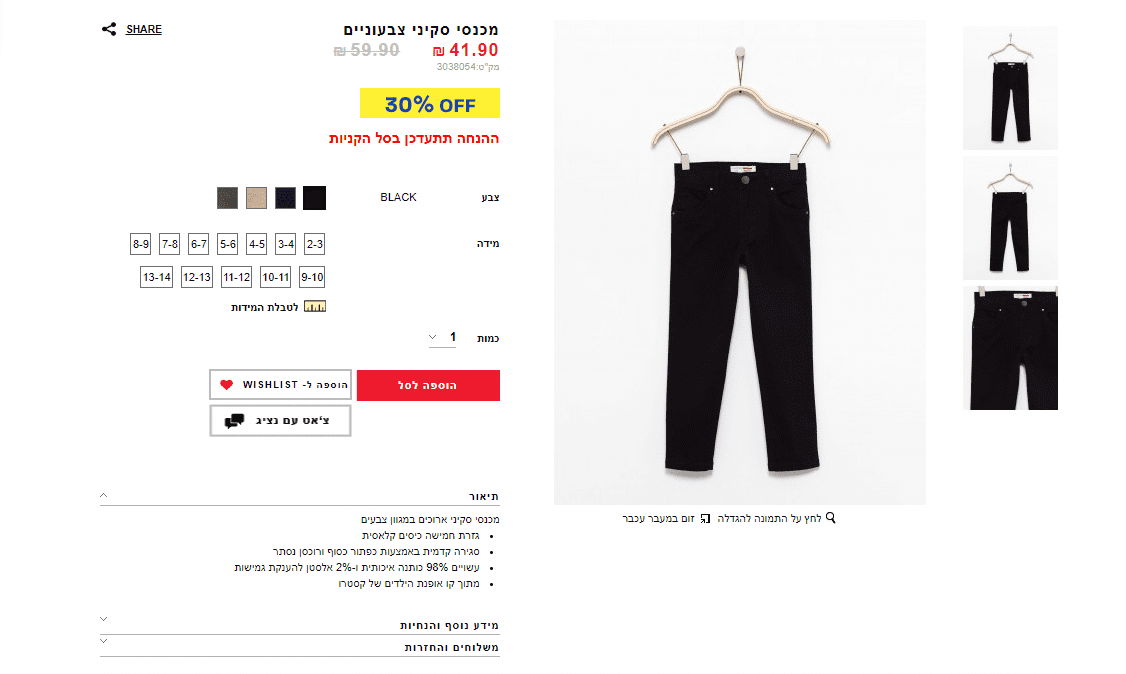Click the mouse-over zoom icon
Viewport: 1126px width, 674px height.
click(705, 518)
